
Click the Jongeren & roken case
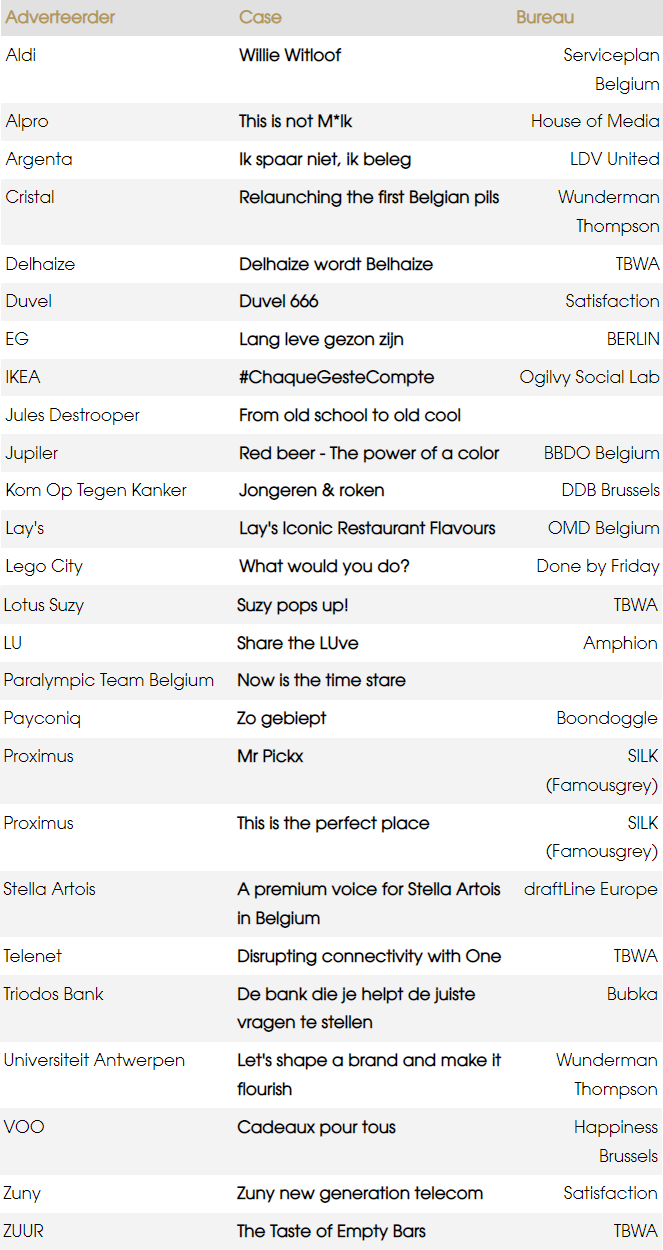click(311, 490)
